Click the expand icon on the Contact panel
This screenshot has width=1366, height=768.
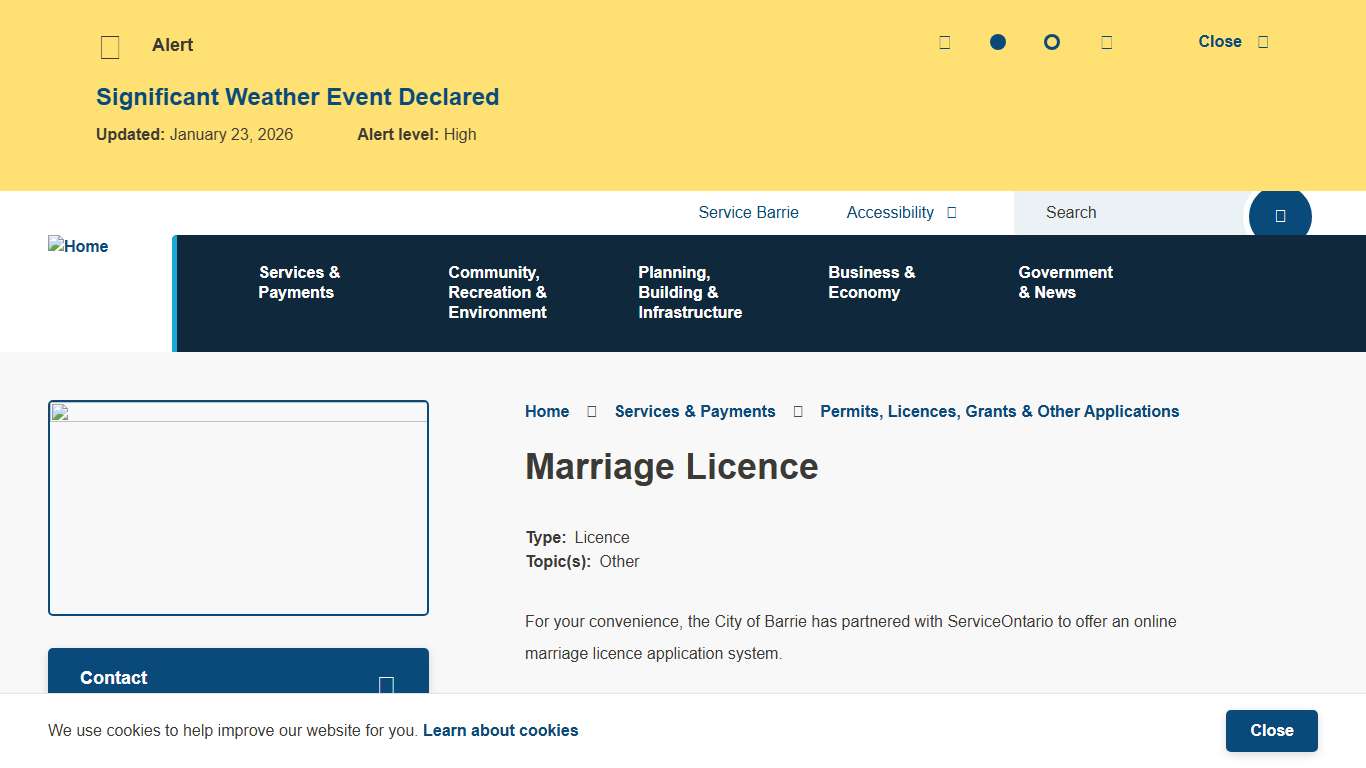pyautogui.click(x=385, y=684)
